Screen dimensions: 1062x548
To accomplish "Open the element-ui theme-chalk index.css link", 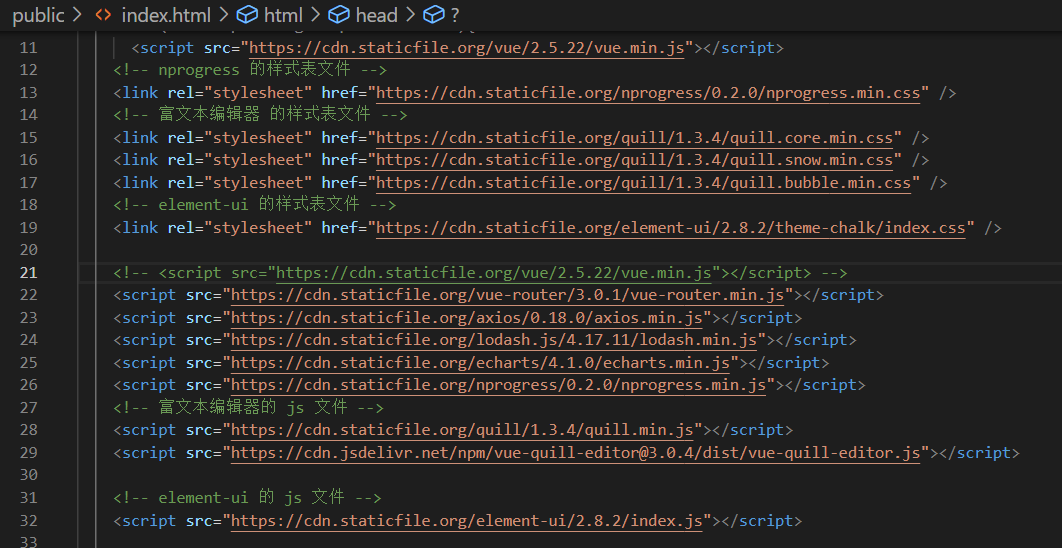I will 671,228.
